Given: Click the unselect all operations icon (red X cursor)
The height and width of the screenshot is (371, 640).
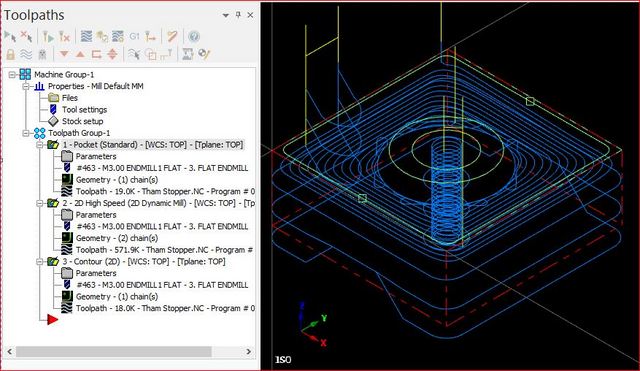Looking at the screenshot, I should pos(27,36).
